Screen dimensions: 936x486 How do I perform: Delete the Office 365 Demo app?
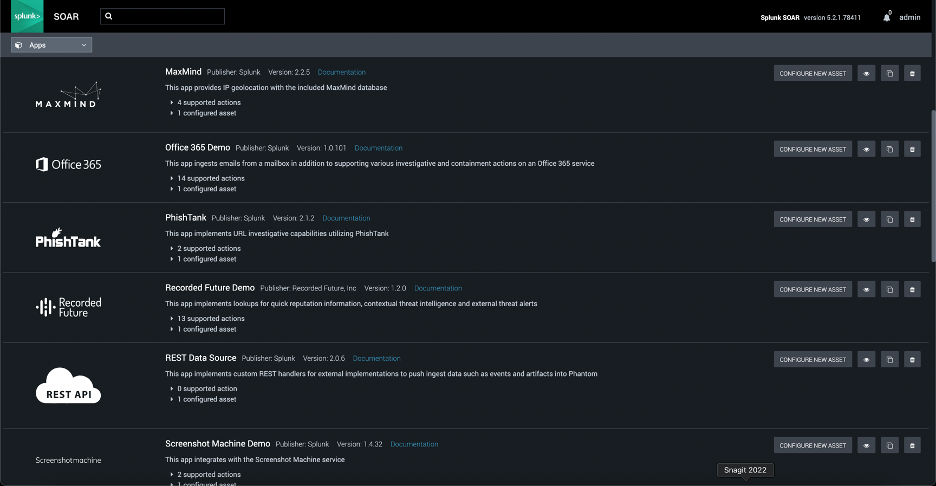pyautogui.click(x=912, y=149)
